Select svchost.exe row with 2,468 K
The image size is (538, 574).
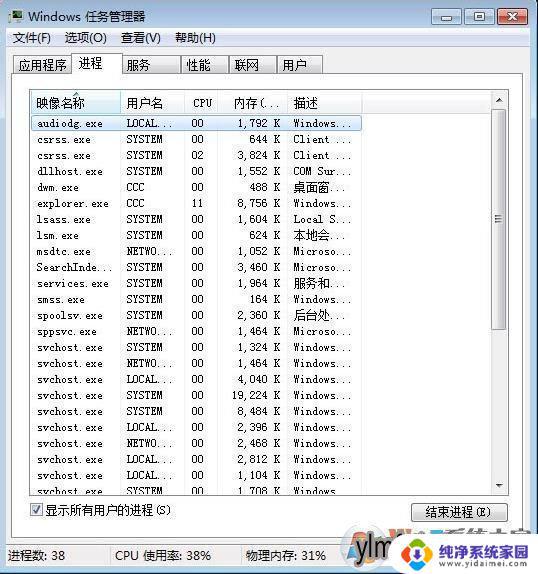196,443
